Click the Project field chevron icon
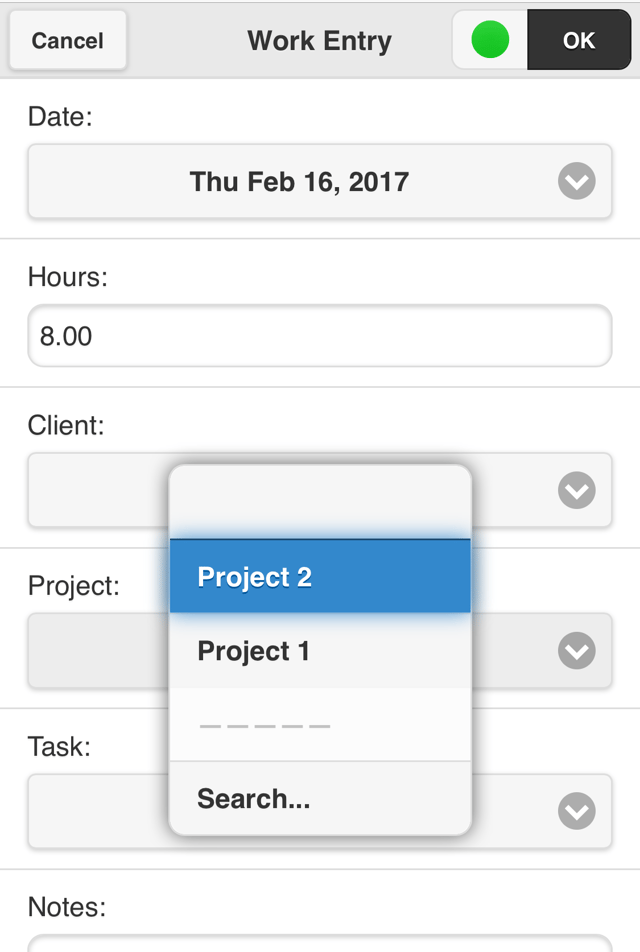Screen dimensions: 640x952 (x=576, y=651)
